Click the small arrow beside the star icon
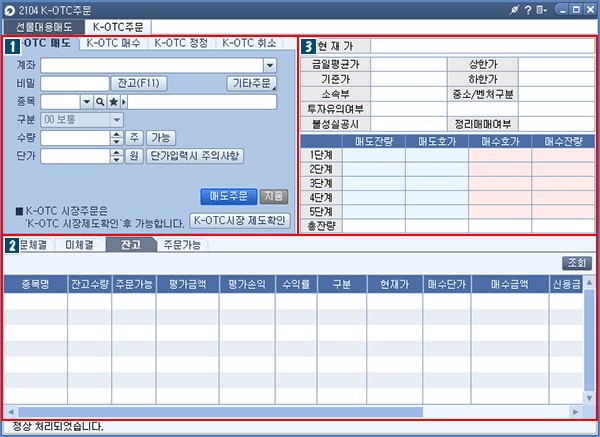Screen dimensions: 600x437 click(x=124, y=102)
